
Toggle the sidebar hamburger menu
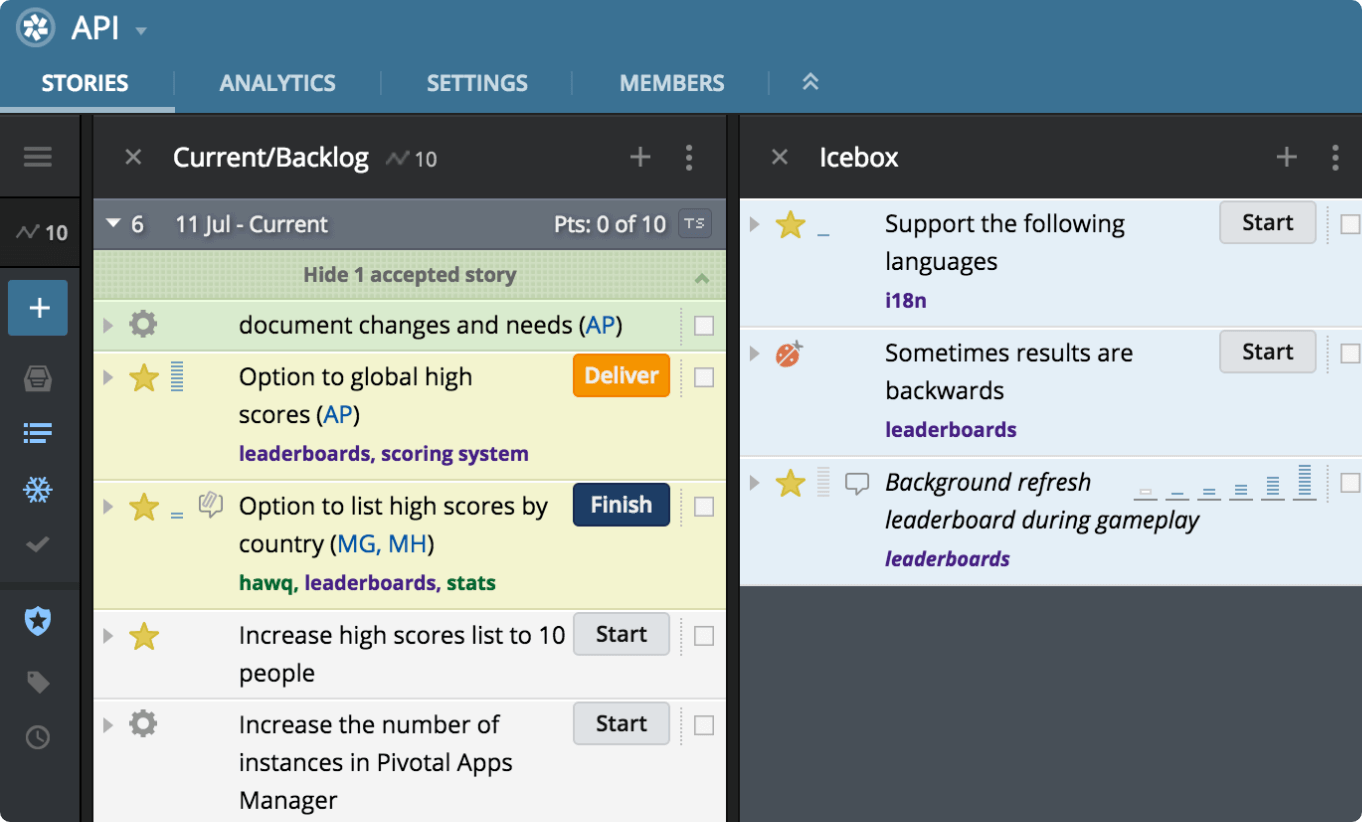pyautogui.click(x=38, y=157)
